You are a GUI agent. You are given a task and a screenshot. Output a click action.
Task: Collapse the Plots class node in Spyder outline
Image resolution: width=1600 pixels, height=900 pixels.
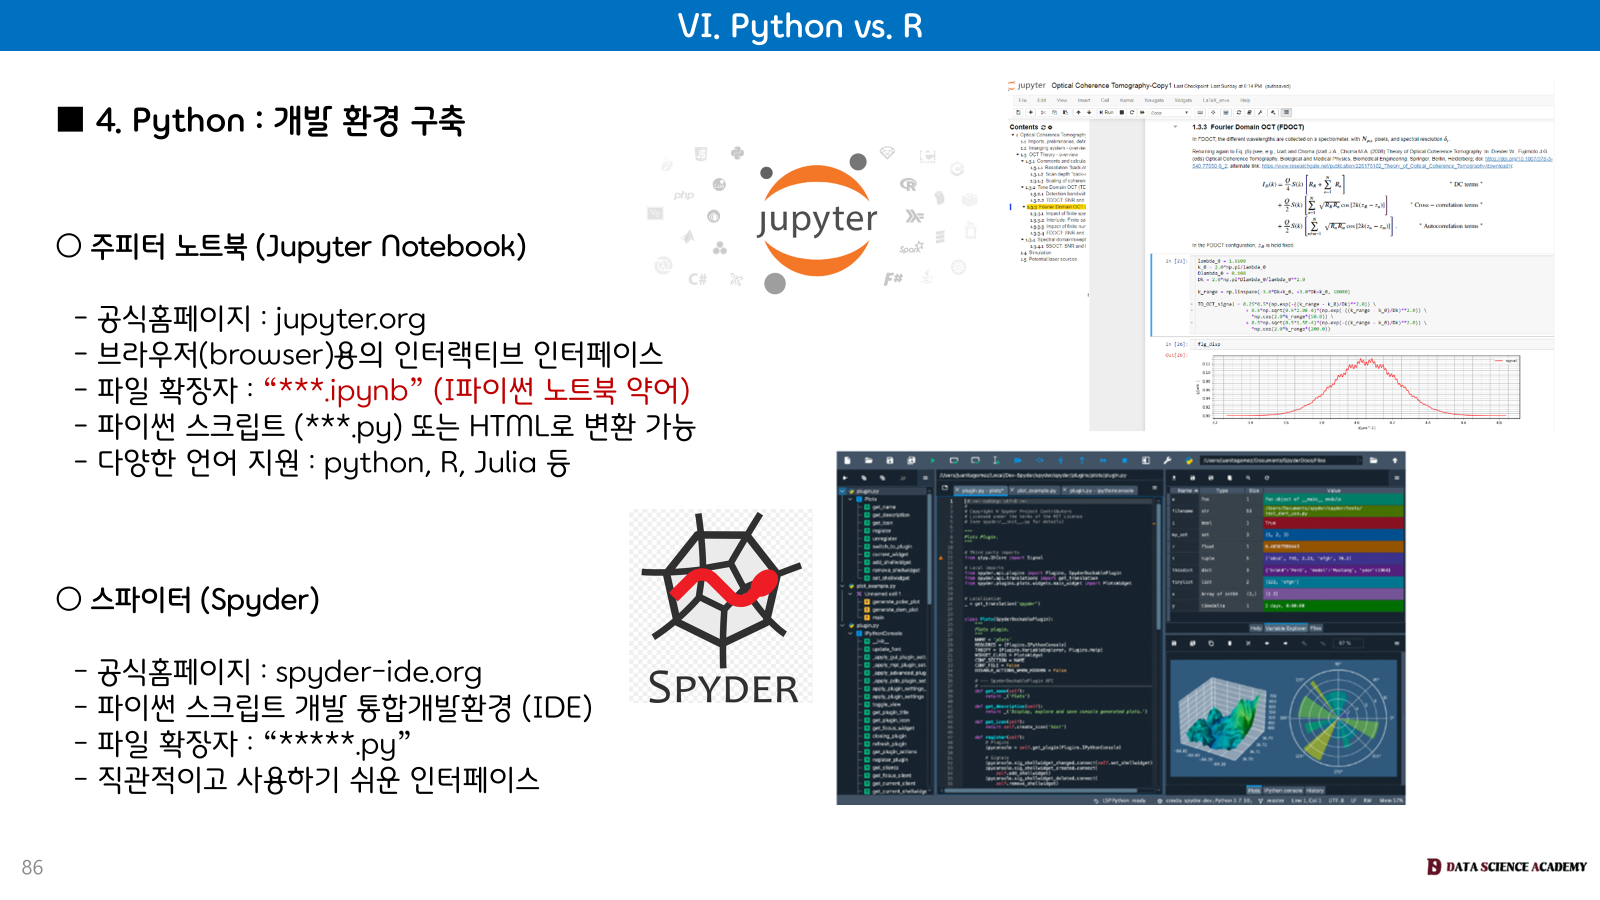pyautogui.click(x=850, y=499)
